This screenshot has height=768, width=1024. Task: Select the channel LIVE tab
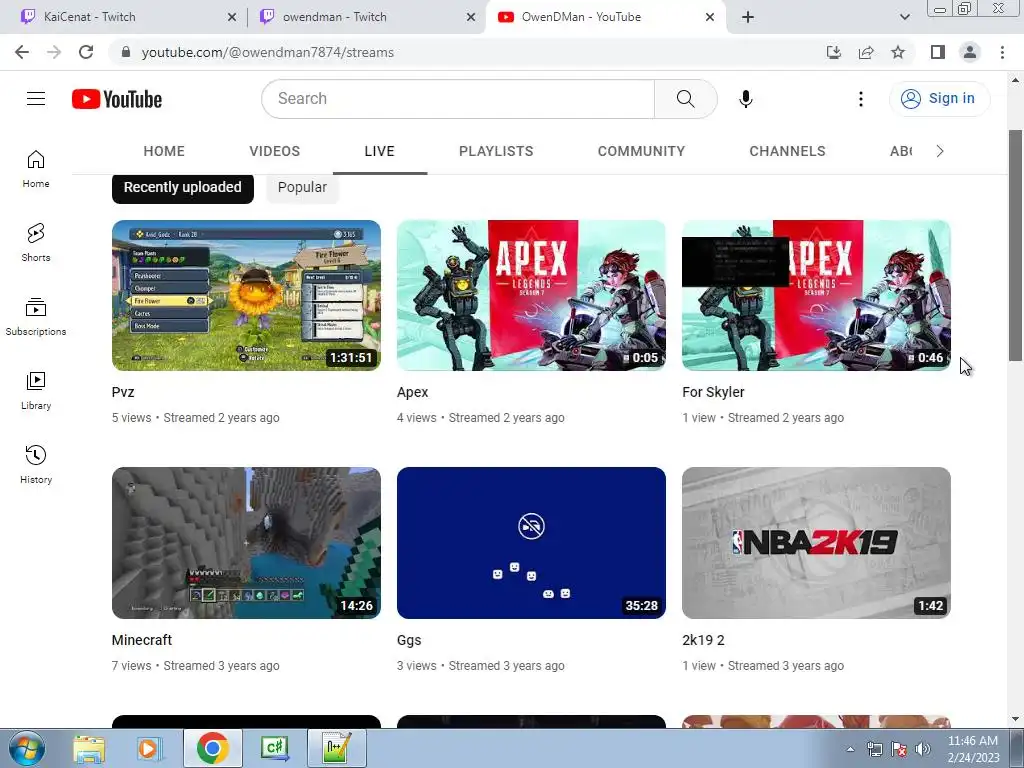pyautogui.click(x=379, y=152)
